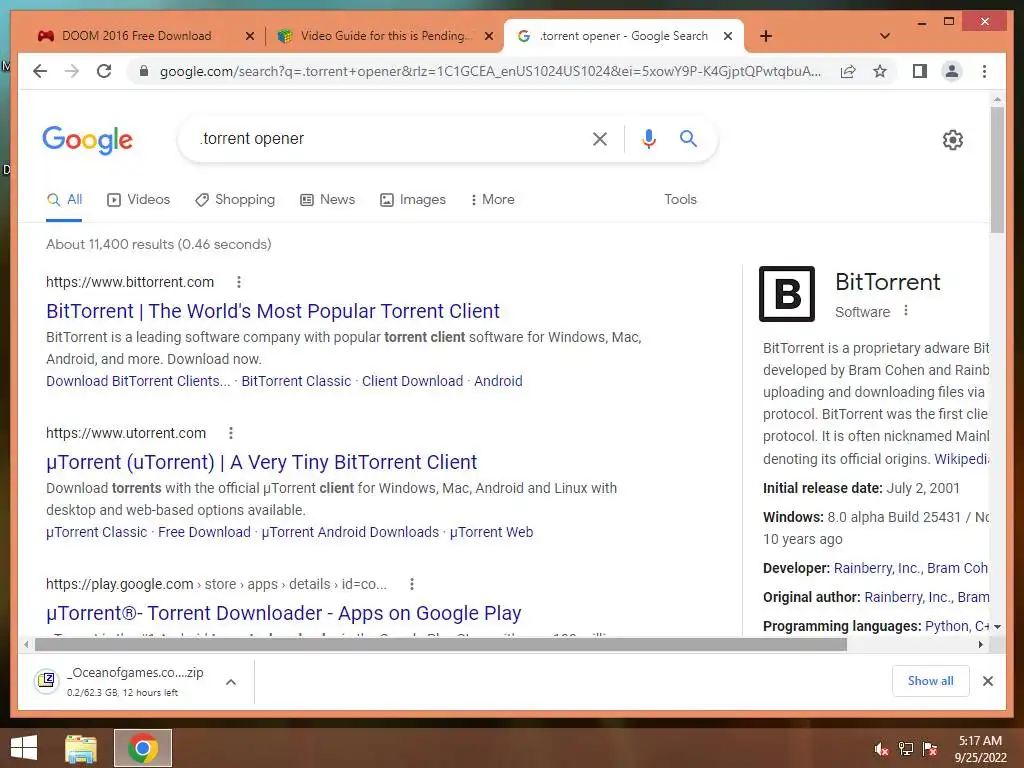Close the Video Guide tab

click(488, 36)
